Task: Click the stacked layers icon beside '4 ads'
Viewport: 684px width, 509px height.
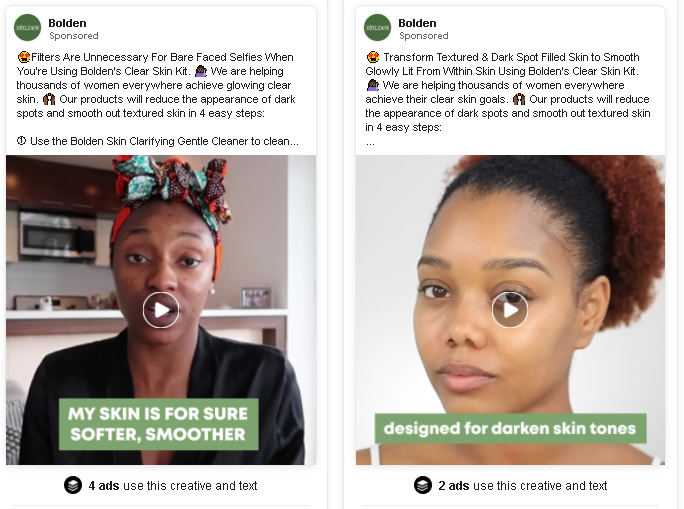Action: tap(73, 485)
